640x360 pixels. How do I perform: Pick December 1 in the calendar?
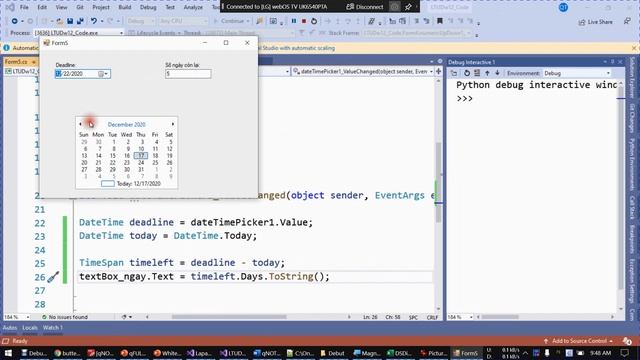pyautogui.click(x=114, y=142)
